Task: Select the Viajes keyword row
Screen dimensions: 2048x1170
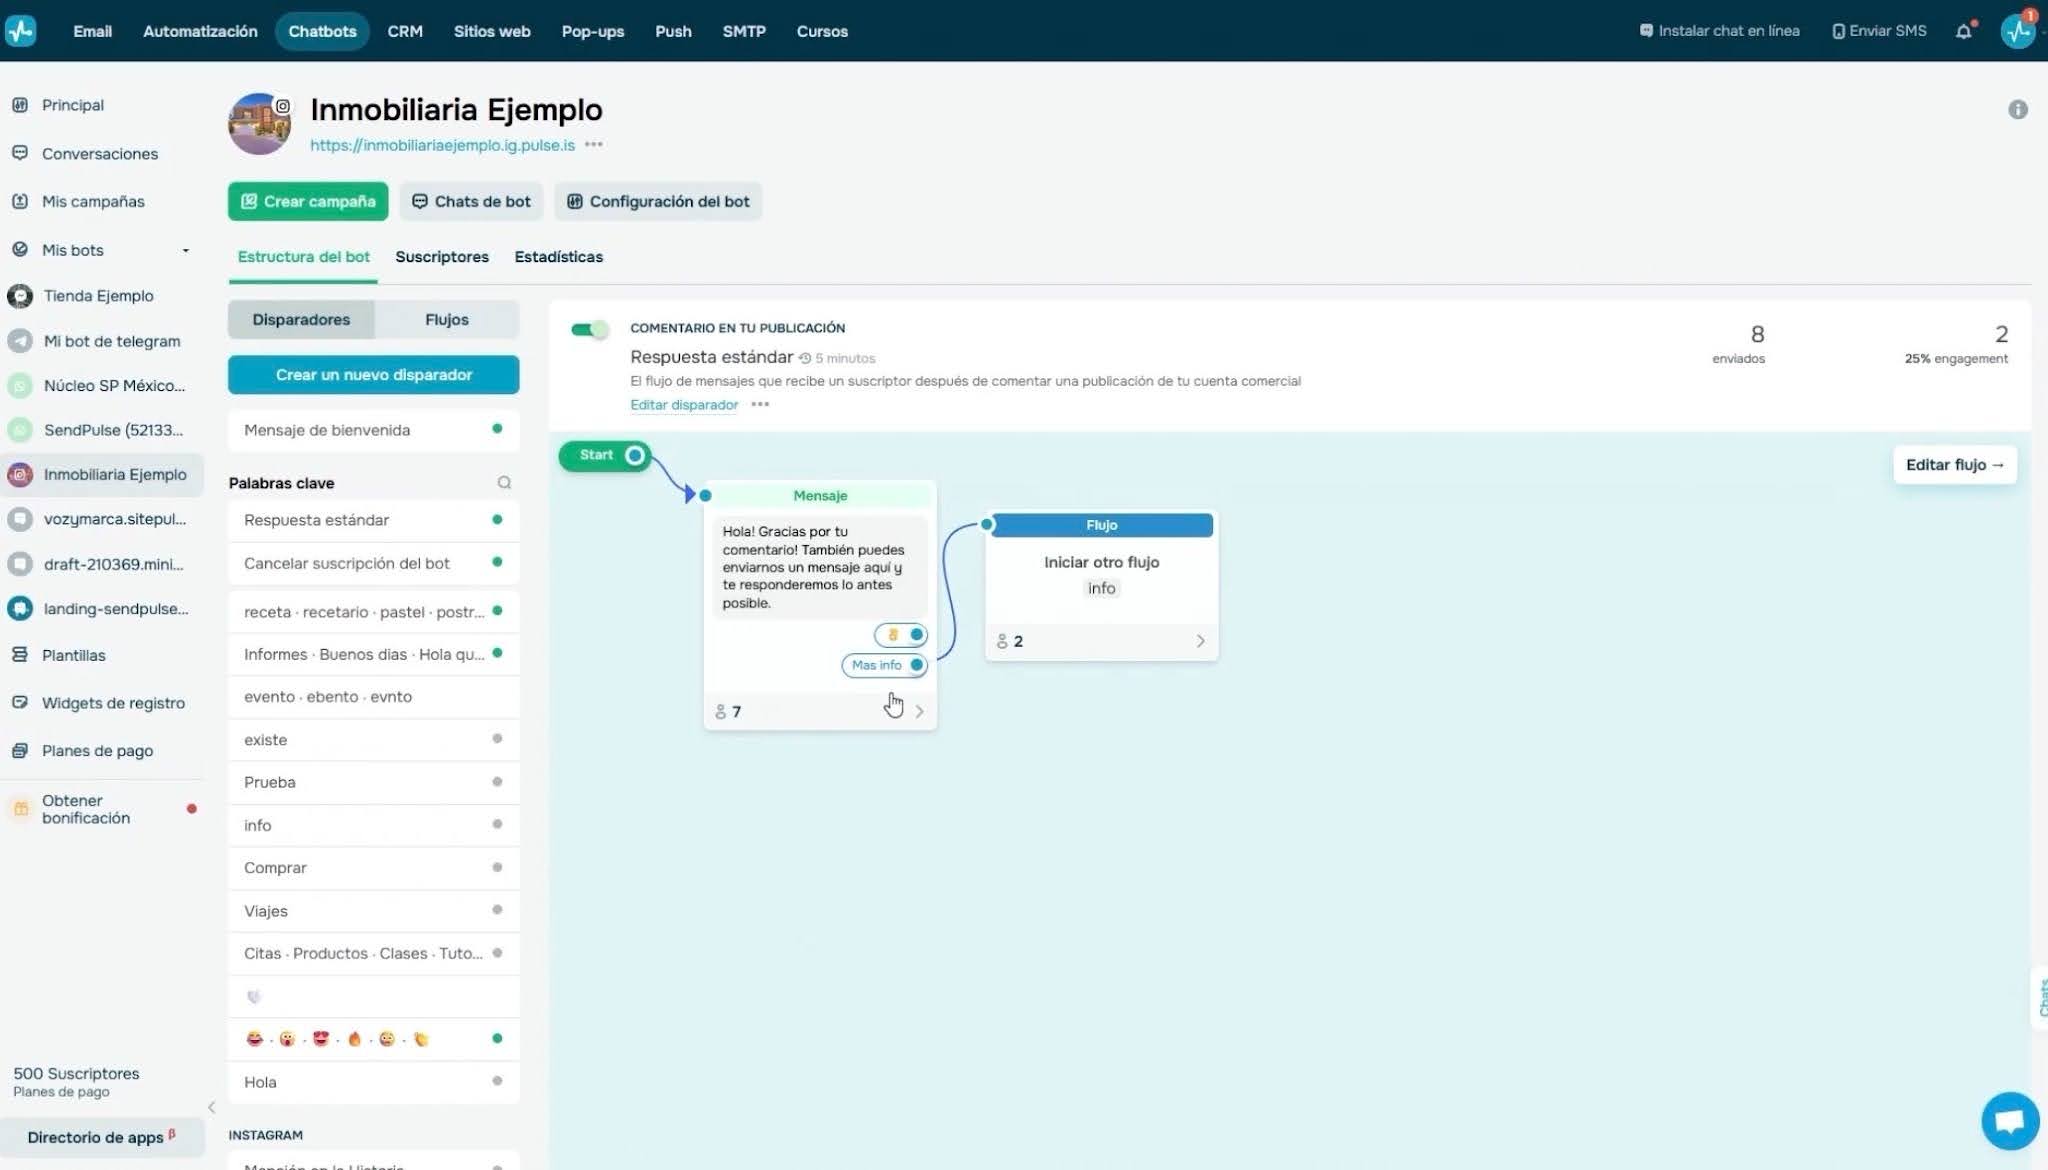Action: pyautogui.click(x=374, y=911)
